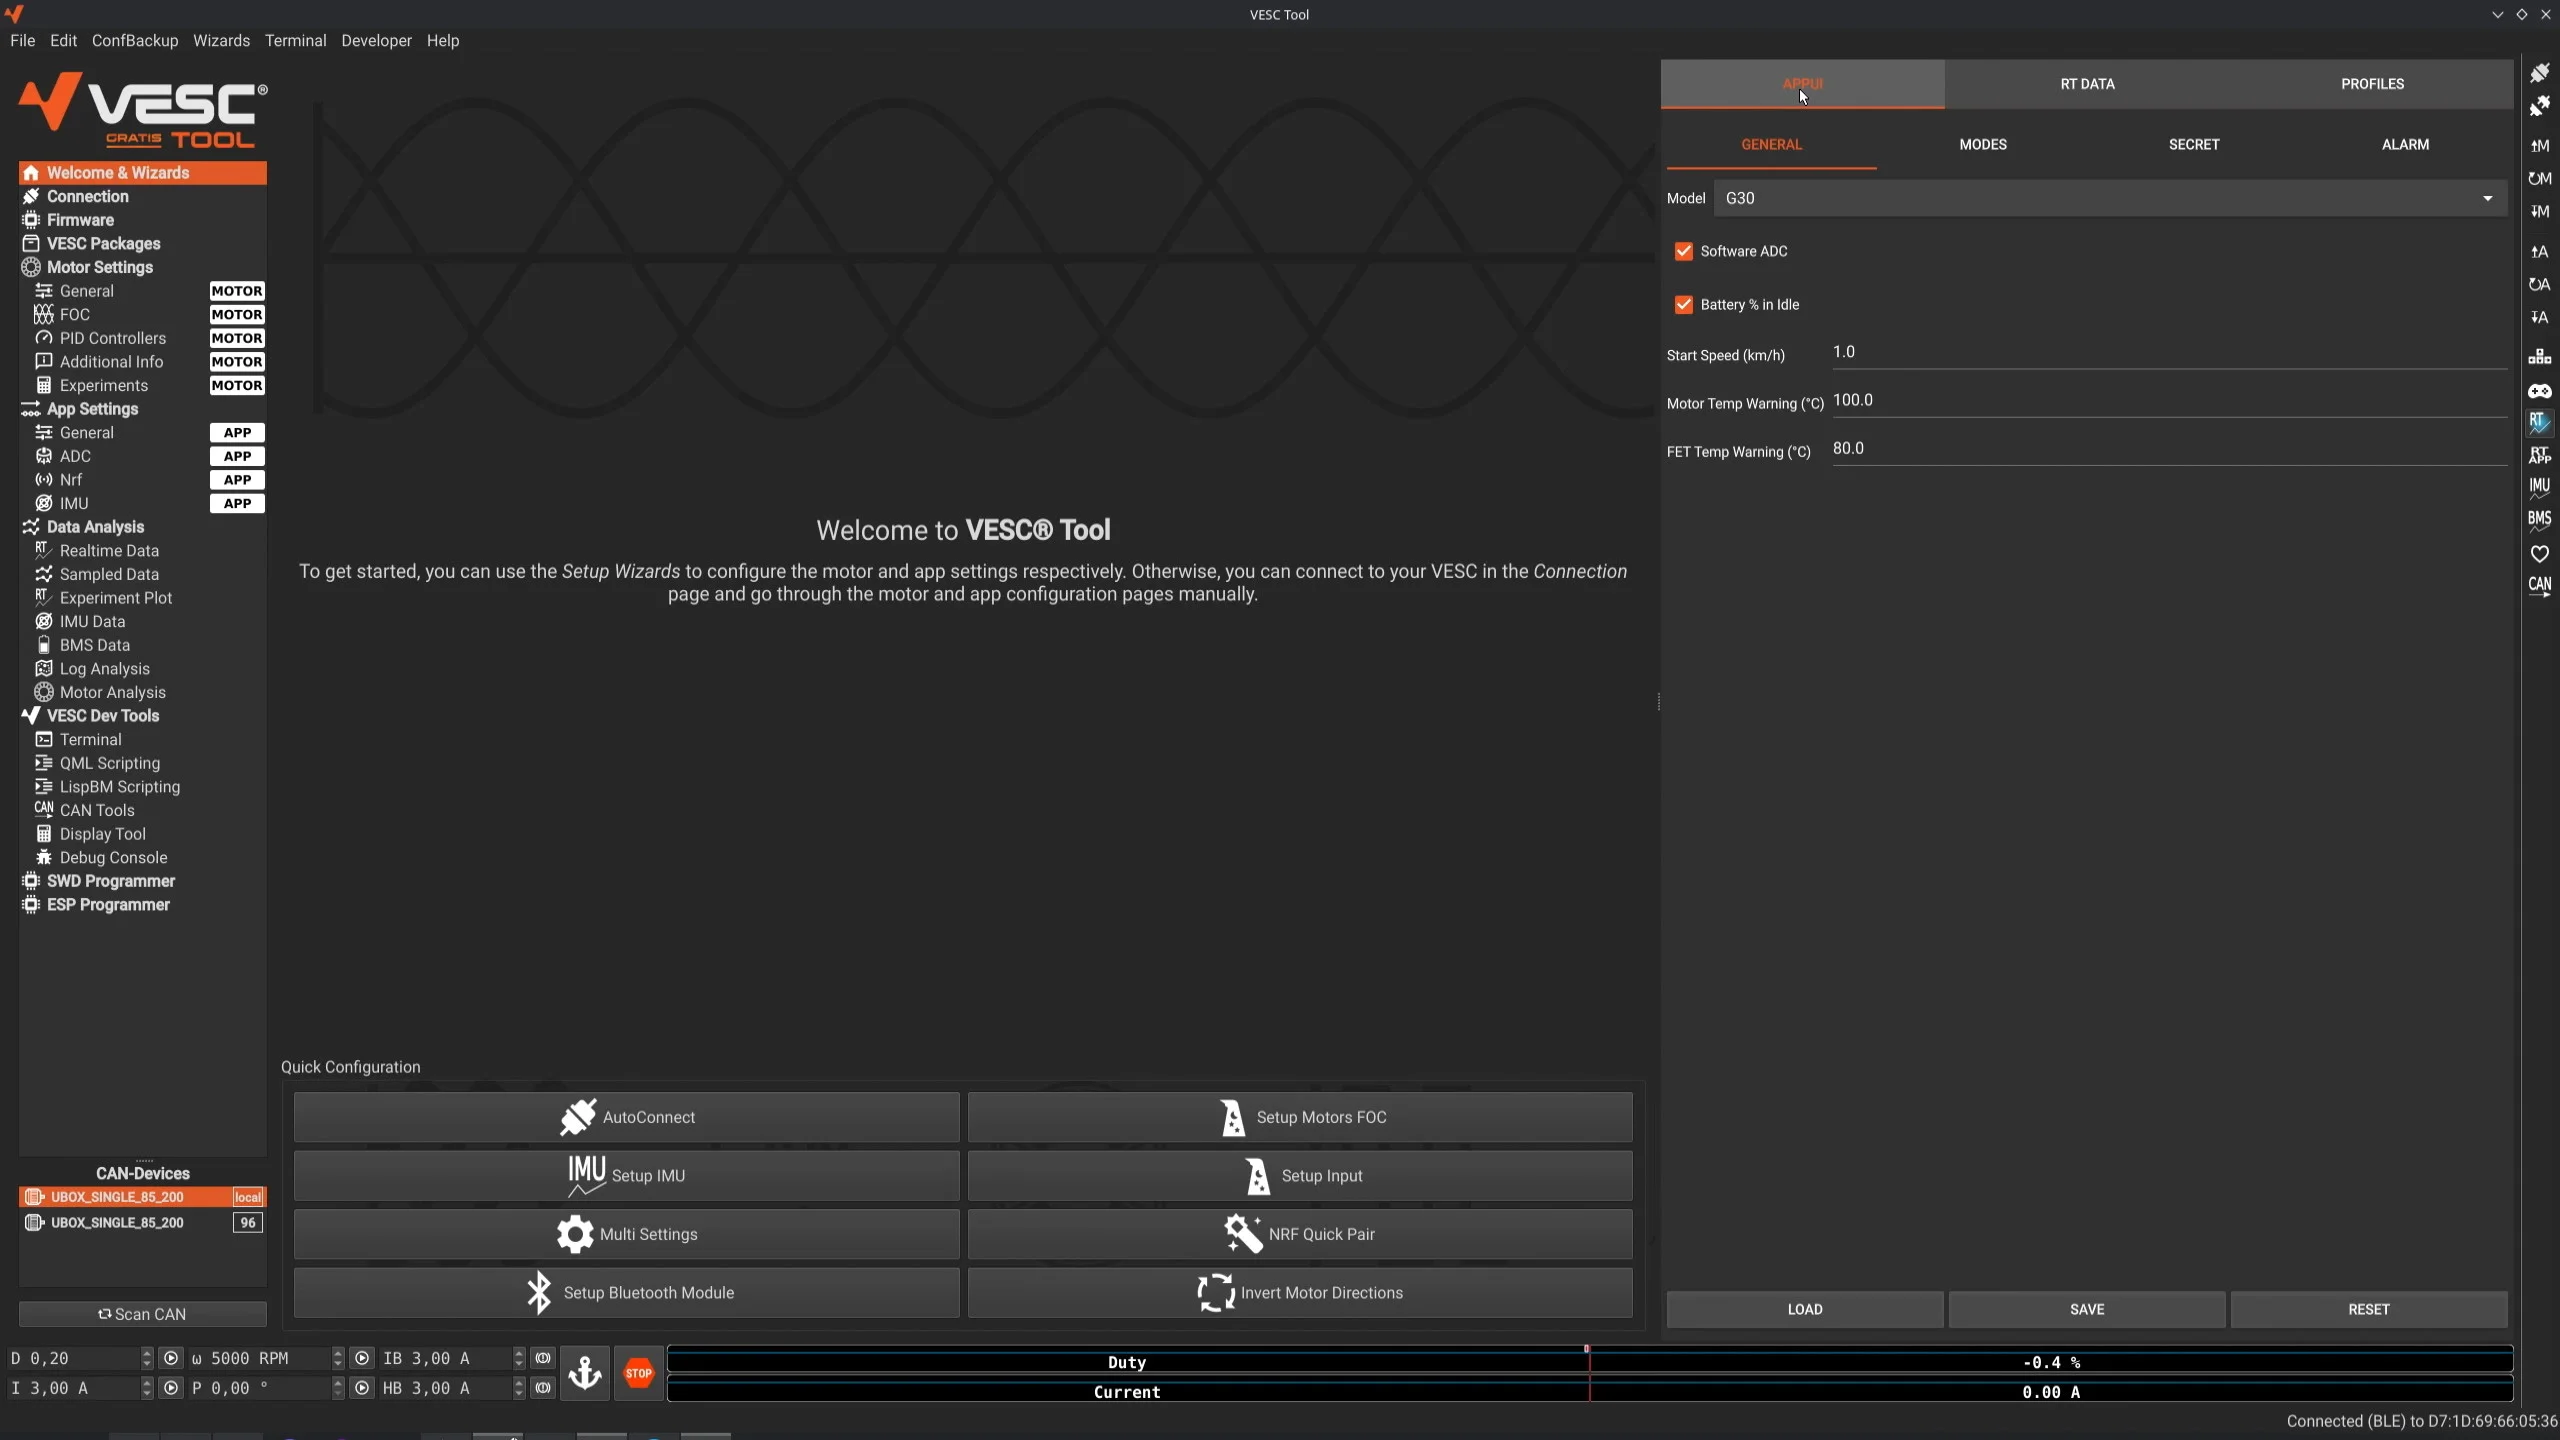This screenshot has height=1440, width=2560.
Task: Click the Read App Configuration (↑A) icon
Action: click(2539, 252)
